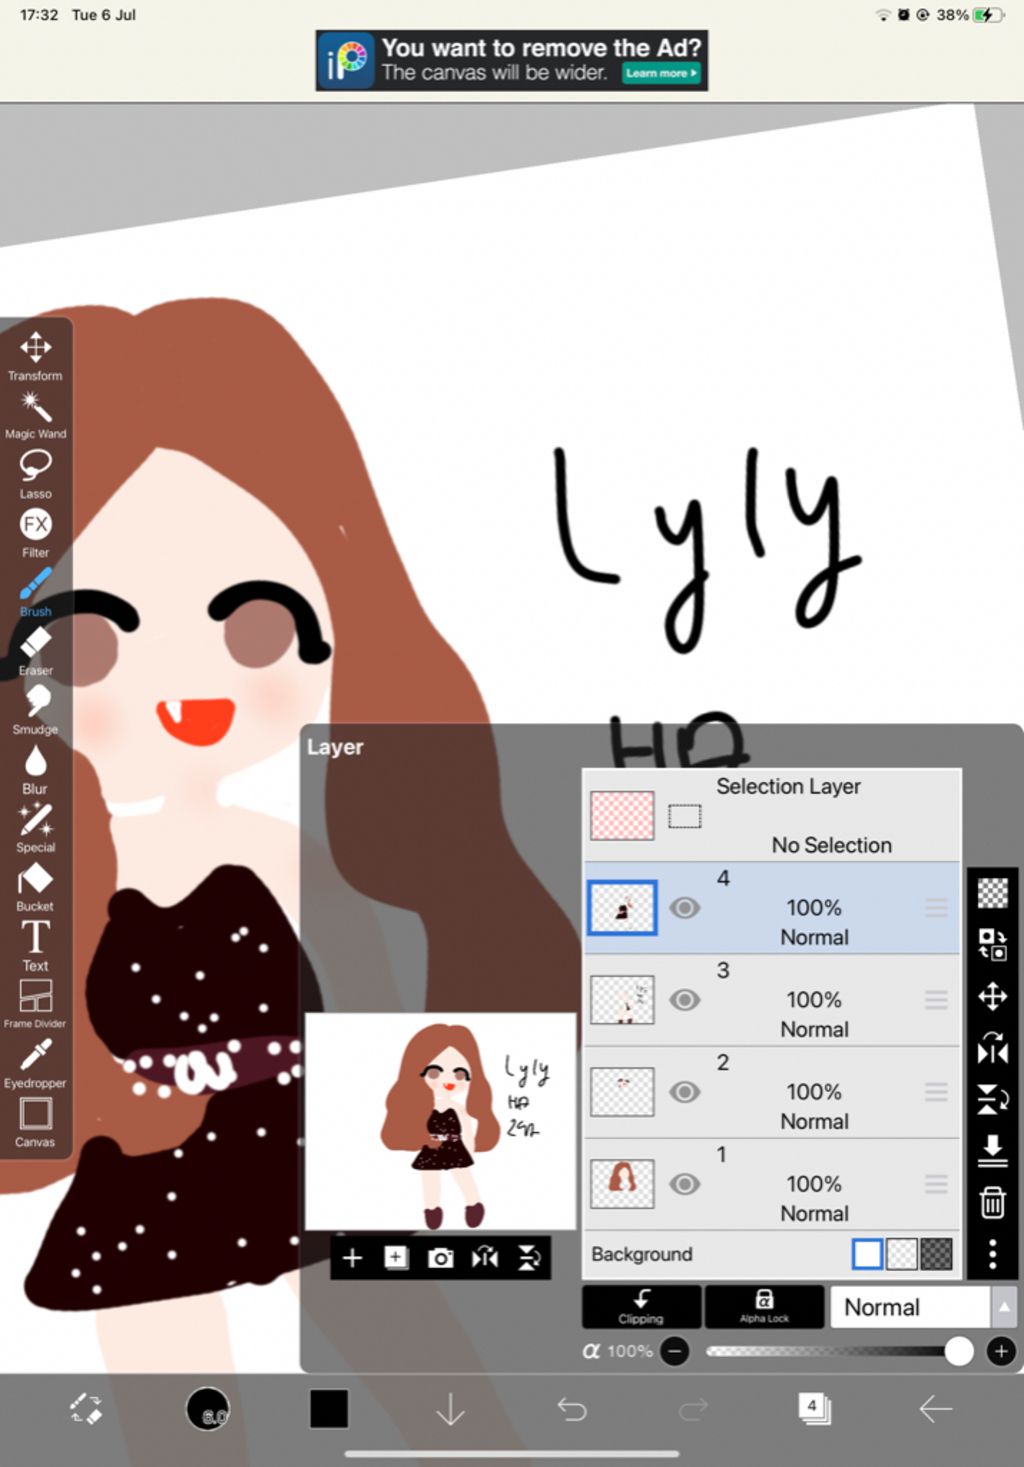Image resolution: width=1024 pixels, height=1467 pixels.
Task: Select the Lasso tool
Action: coord(35,474)
